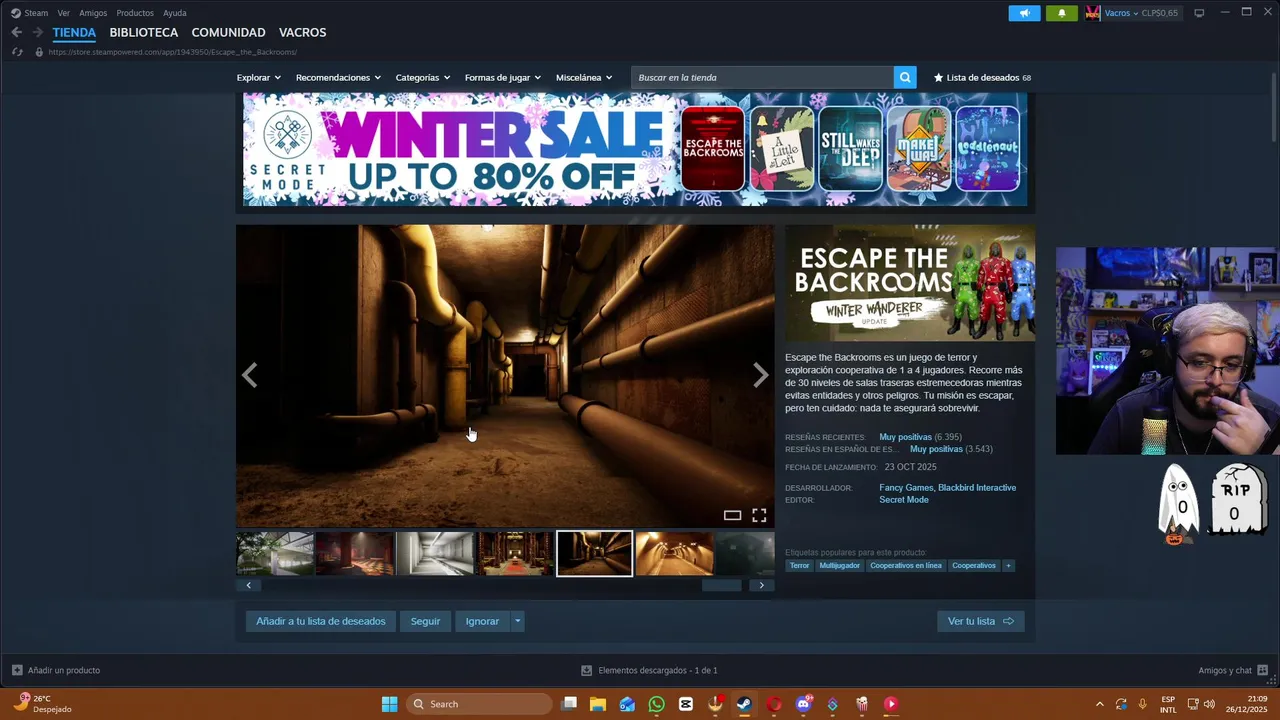Open the Secret Mode publisher link
This screenshot has width=1280, height=720.
(x=904, y=500)
